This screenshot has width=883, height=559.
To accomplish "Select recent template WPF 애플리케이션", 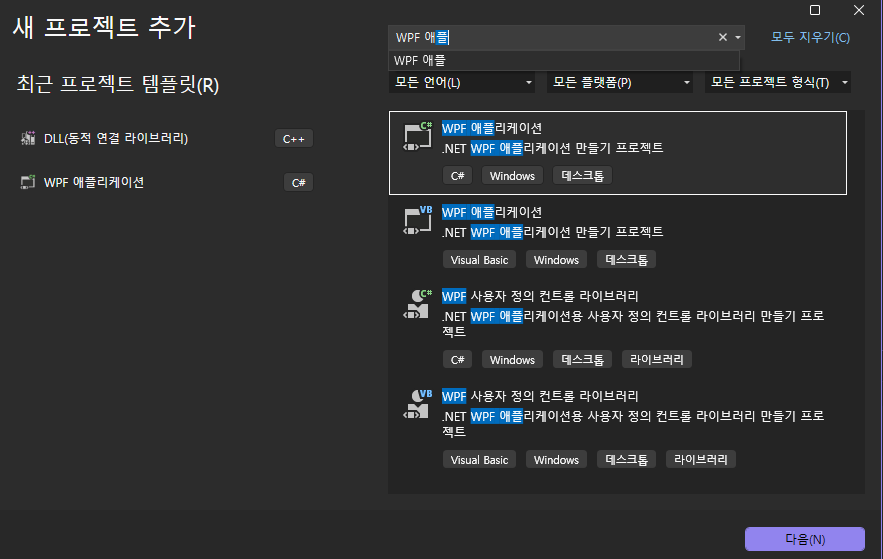I will (93, 182).
